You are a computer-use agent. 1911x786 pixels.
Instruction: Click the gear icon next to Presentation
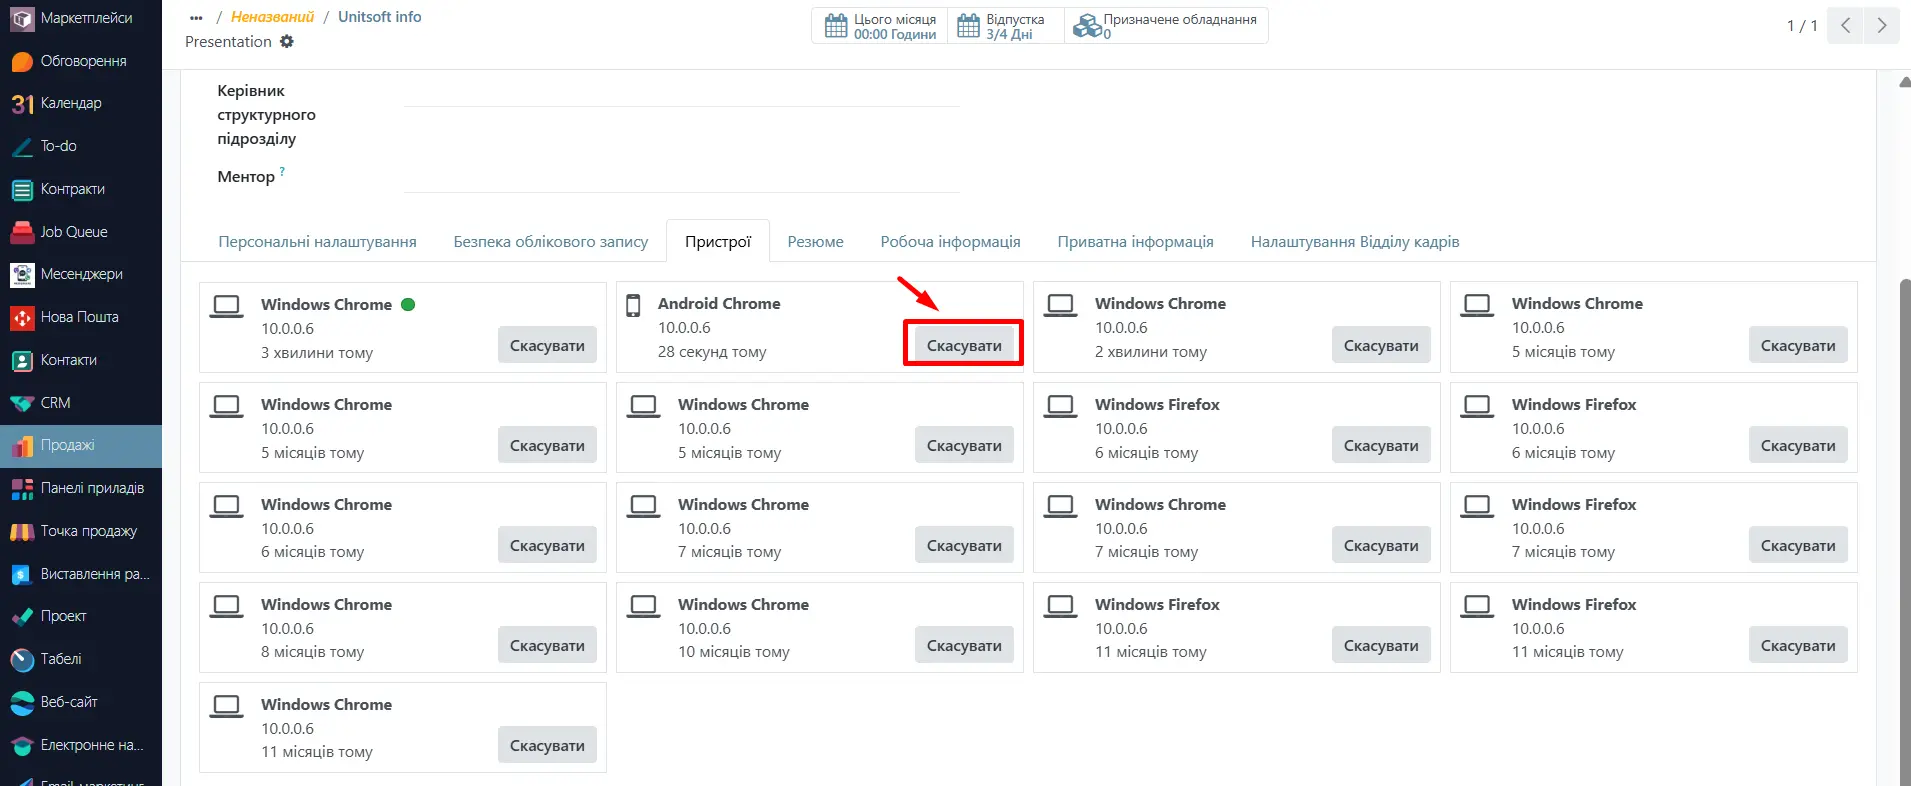287,42
